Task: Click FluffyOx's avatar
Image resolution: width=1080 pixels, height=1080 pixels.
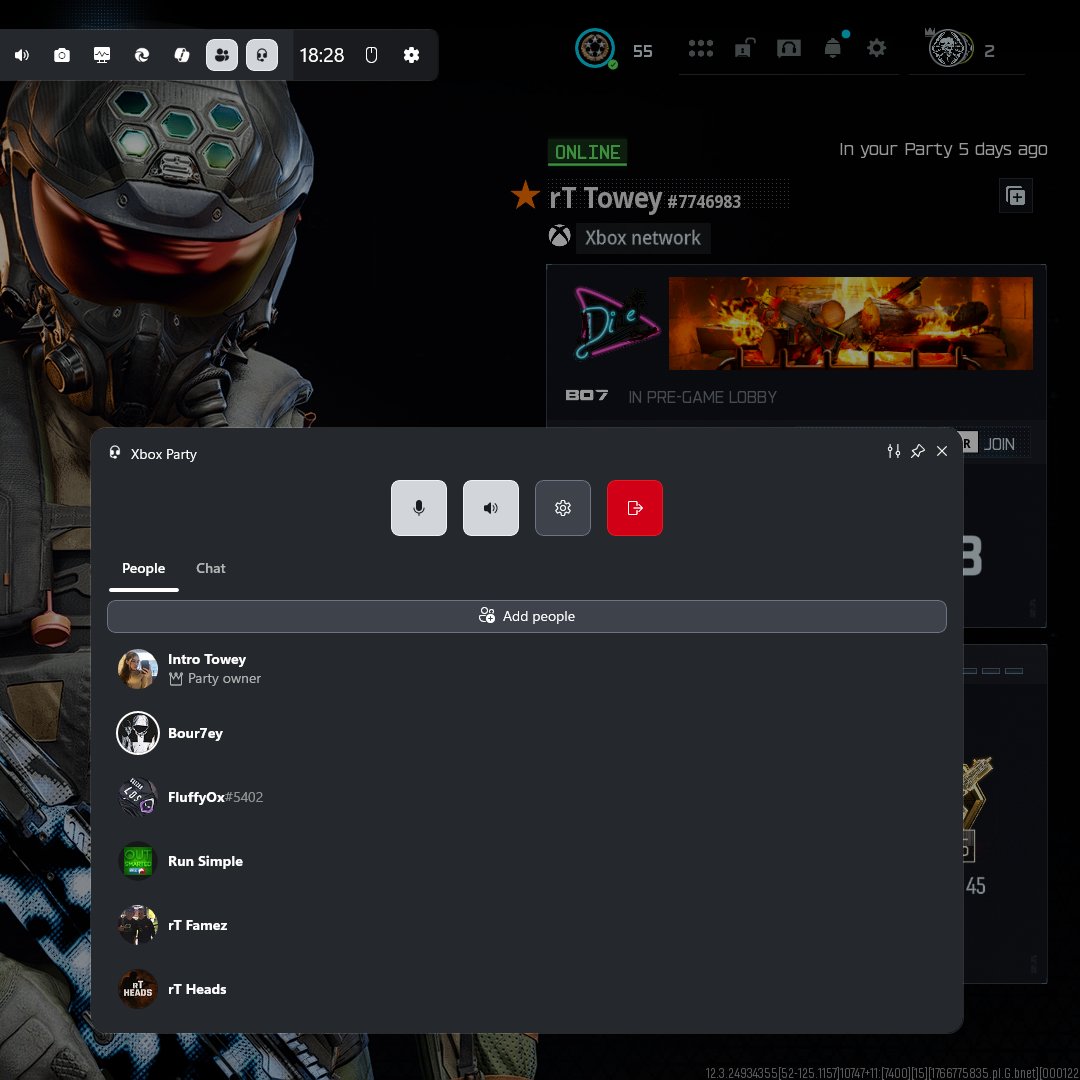Action: pyautogui.click(x=138, y=797)
